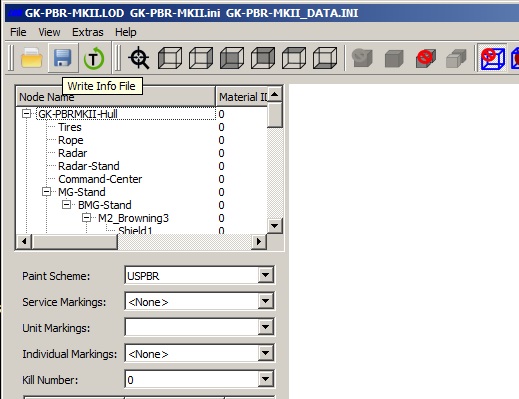Collapse the M2_Browning3 tree node

(86, 218)
